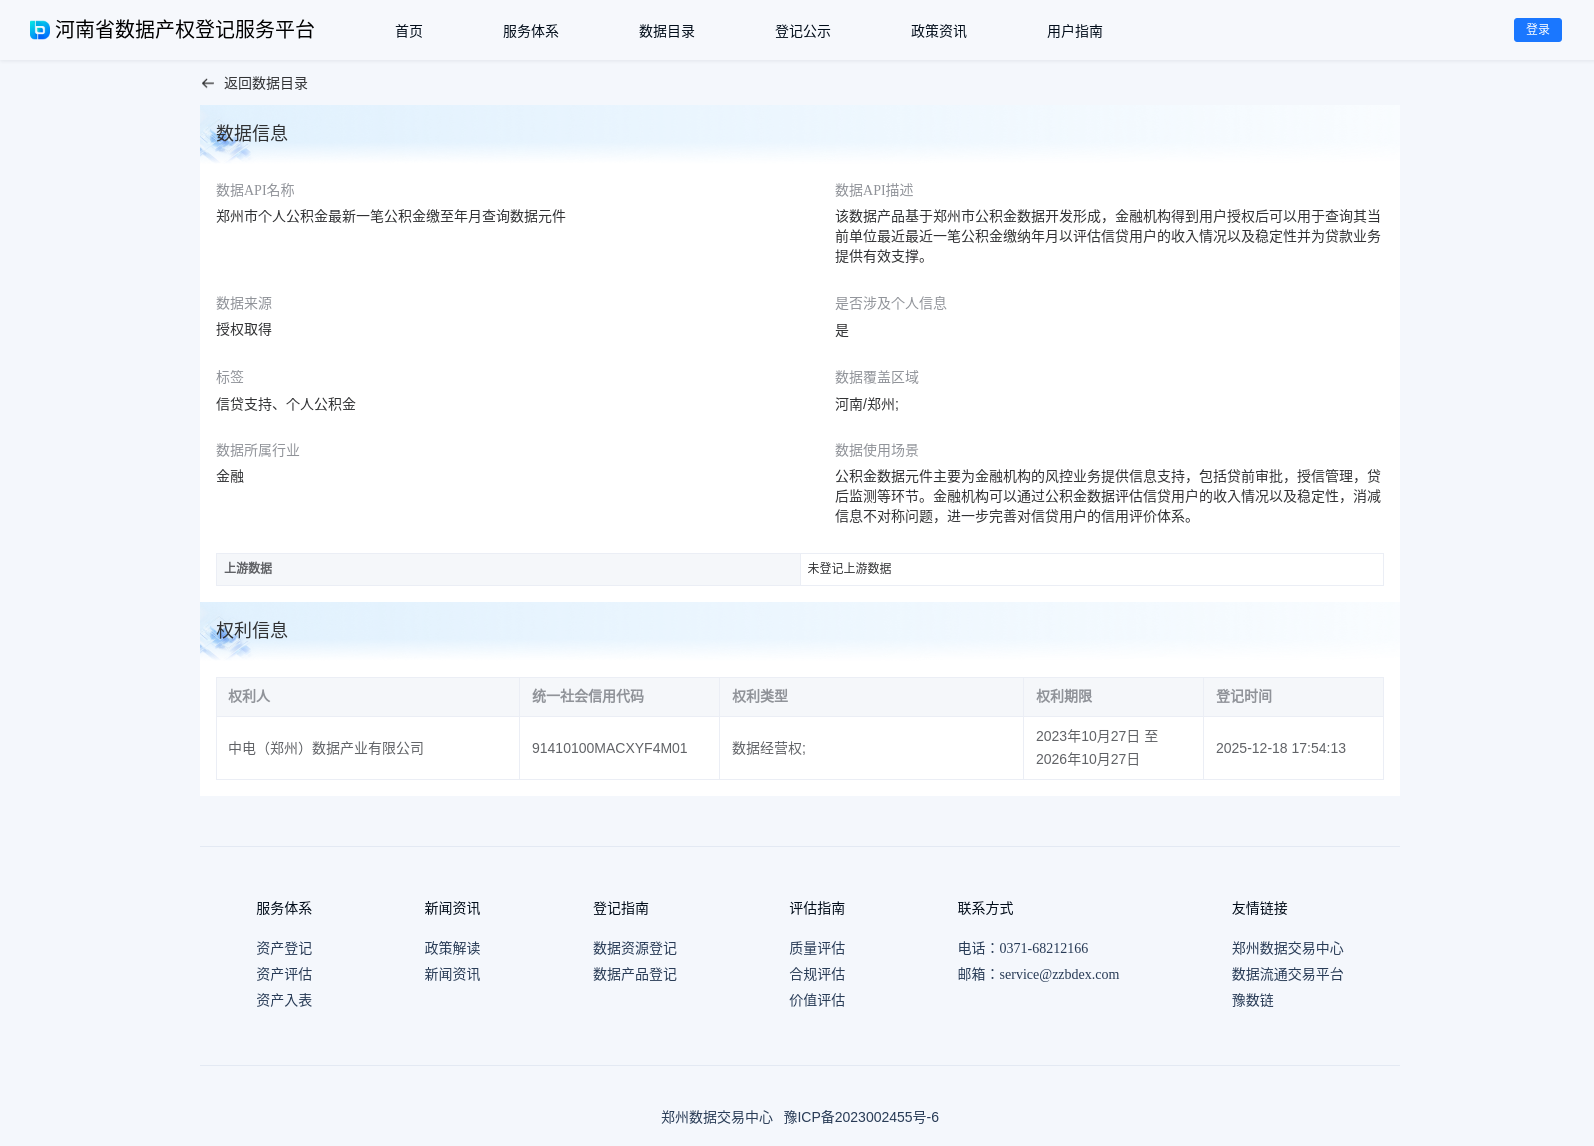Open the 服务体系 menu item
1594x1146 pixels.
coord(531,31)
